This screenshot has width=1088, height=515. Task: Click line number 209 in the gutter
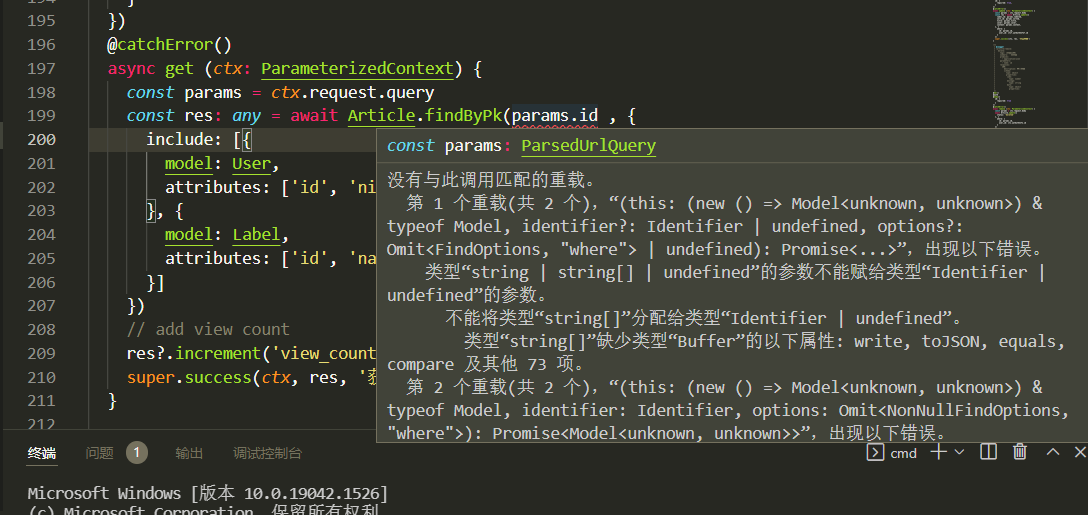(x=42, y=353)
